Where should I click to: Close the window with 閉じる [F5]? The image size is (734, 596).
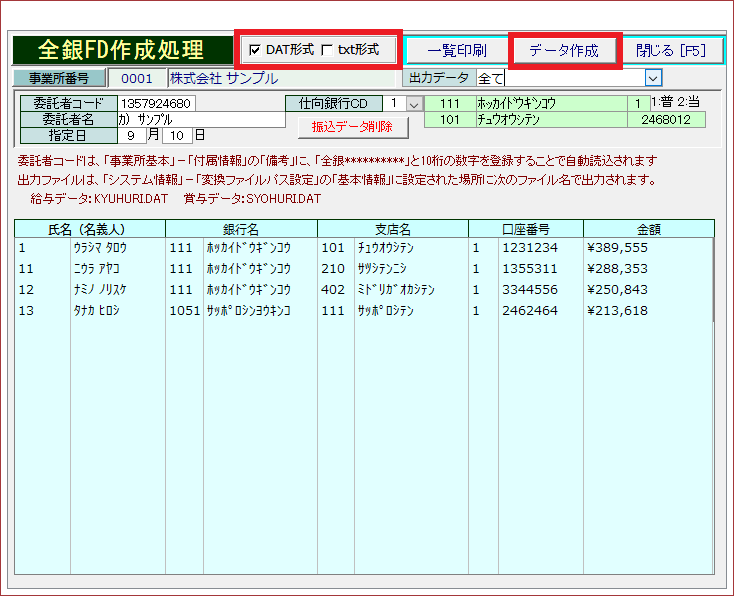tap(673, 51)
